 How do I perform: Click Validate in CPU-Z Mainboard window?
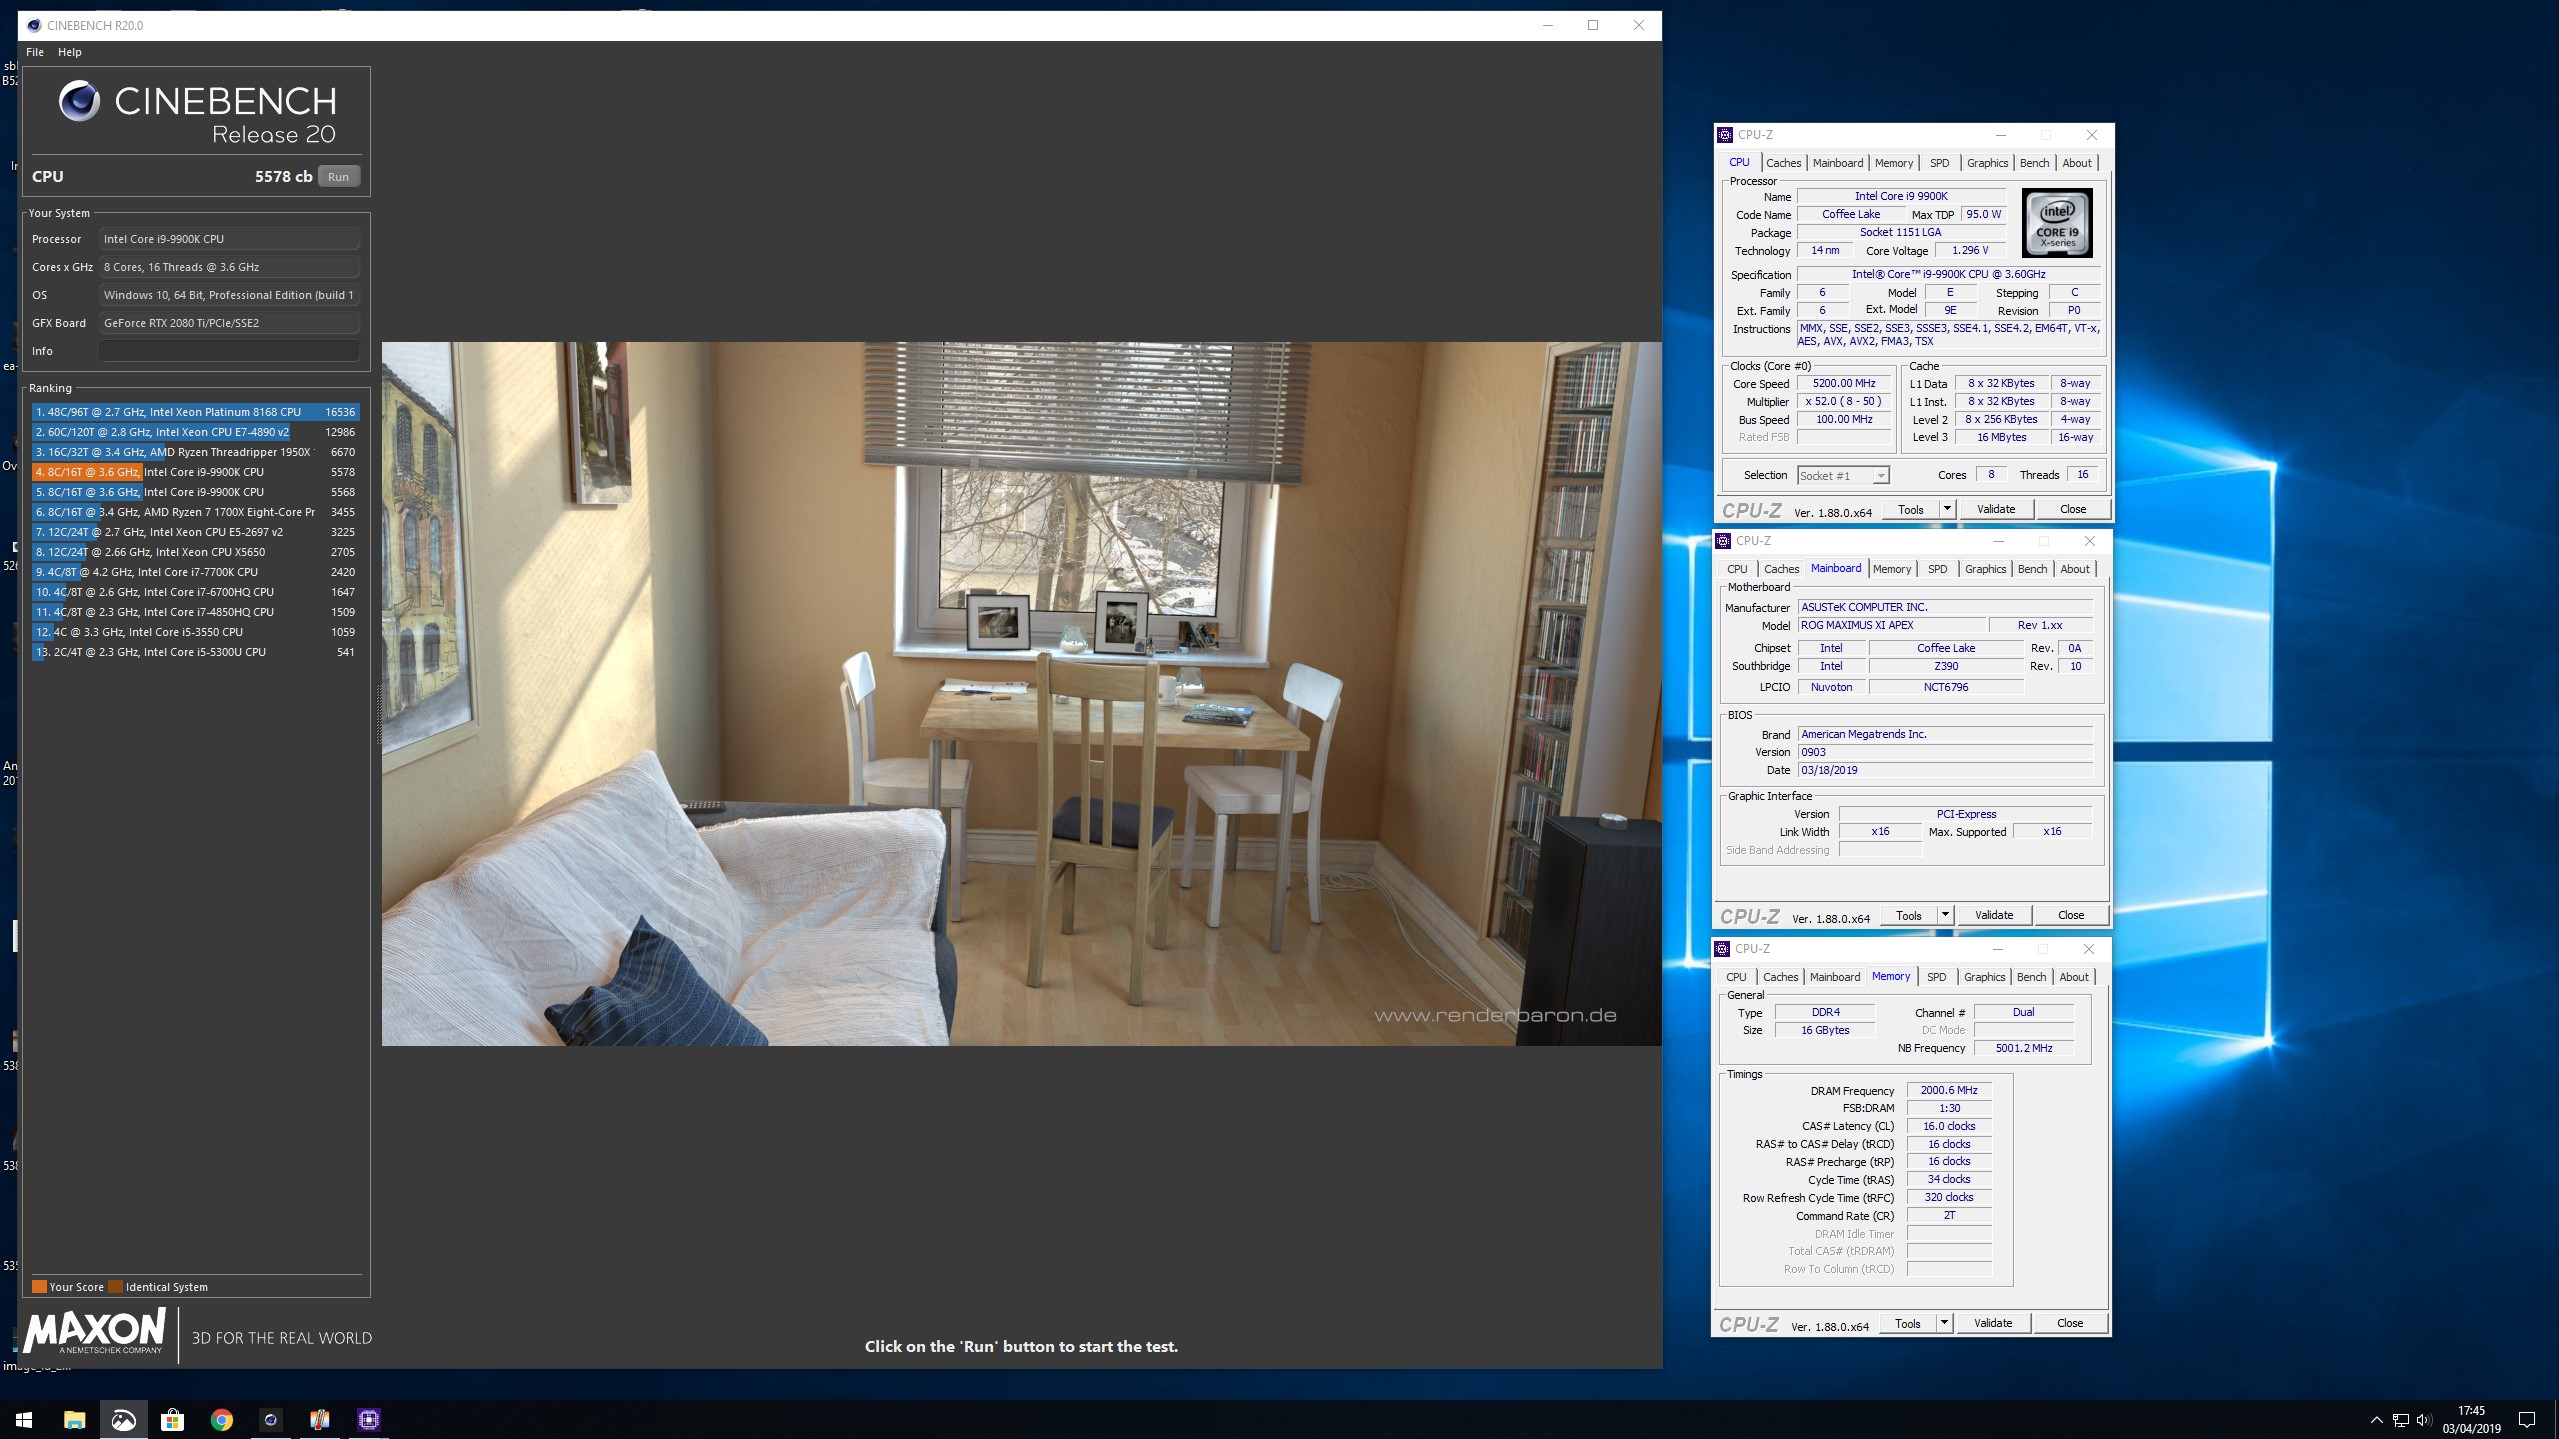[1994, 915]
